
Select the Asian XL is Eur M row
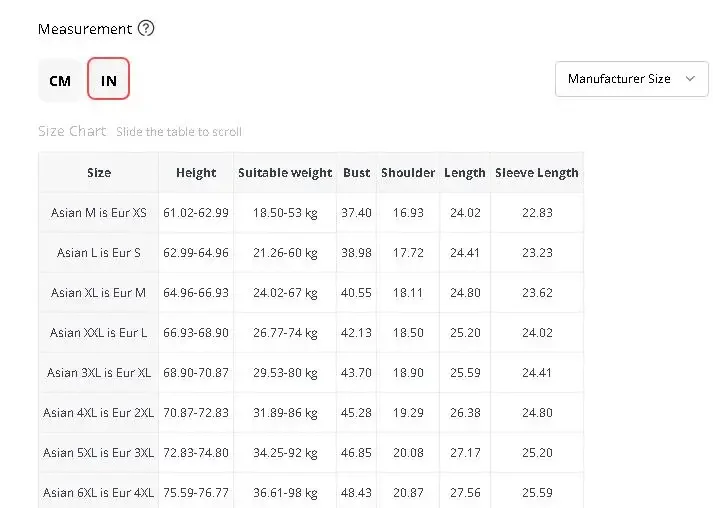(311, 293)
